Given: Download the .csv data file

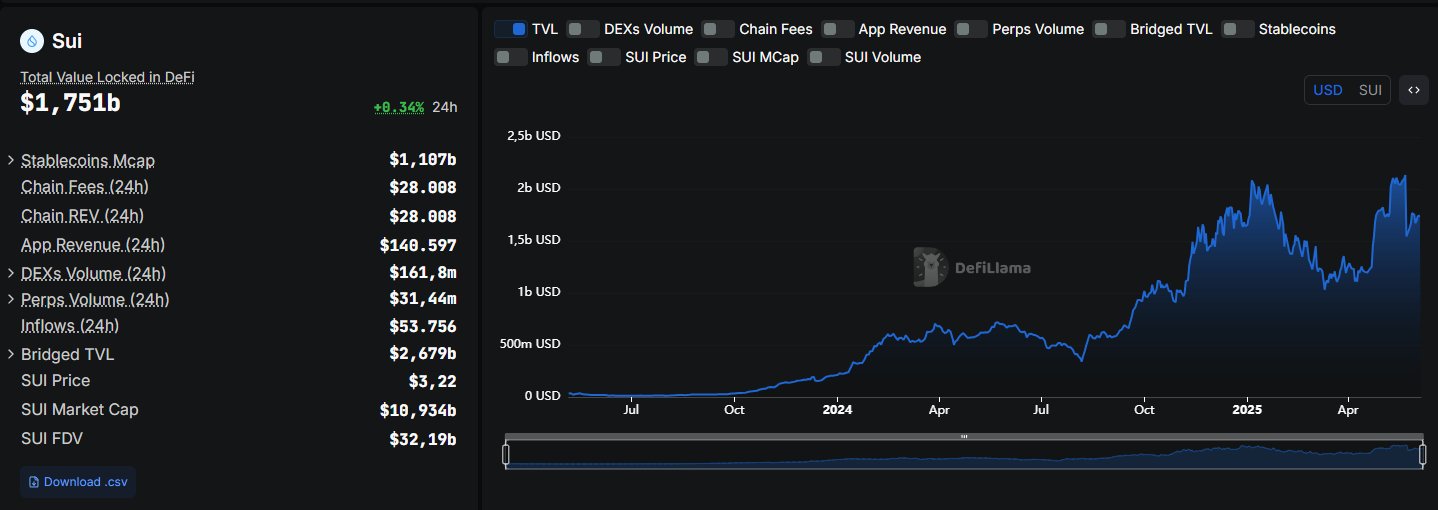Looking at the screenshot, I should point(78,482).
